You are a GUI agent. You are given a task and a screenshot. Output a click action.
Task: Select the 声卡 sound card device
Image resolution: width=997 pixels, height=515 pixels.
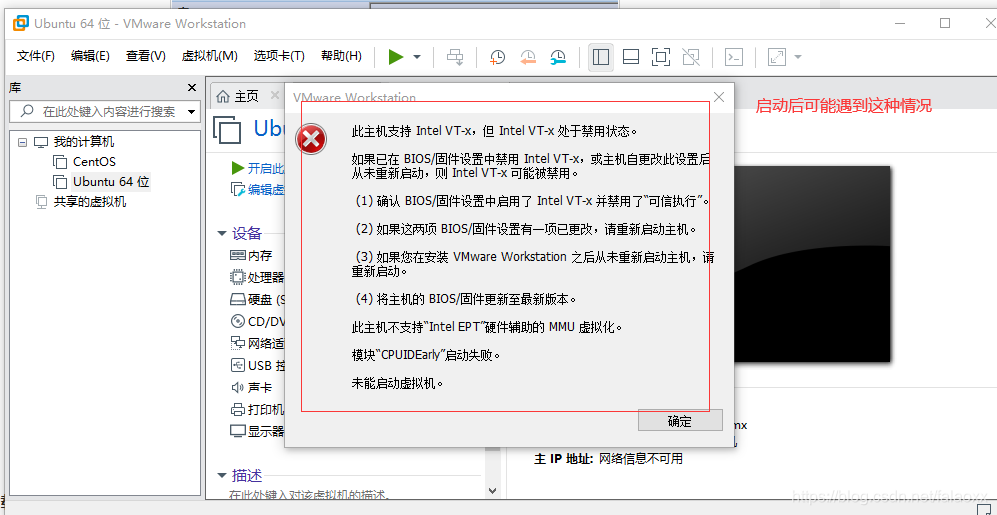[x=257, y=387]
